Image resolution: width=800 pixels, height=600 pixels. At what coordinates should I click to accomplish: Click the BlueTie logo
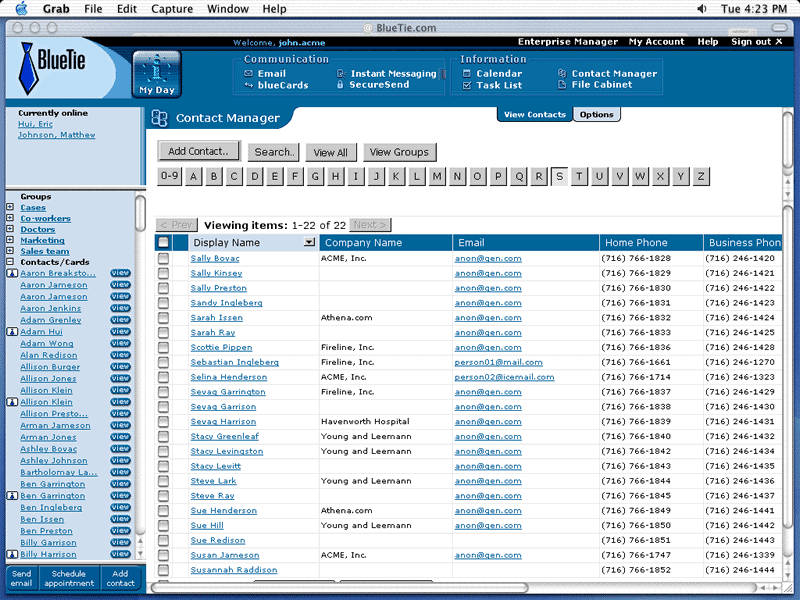click(53, 68)
